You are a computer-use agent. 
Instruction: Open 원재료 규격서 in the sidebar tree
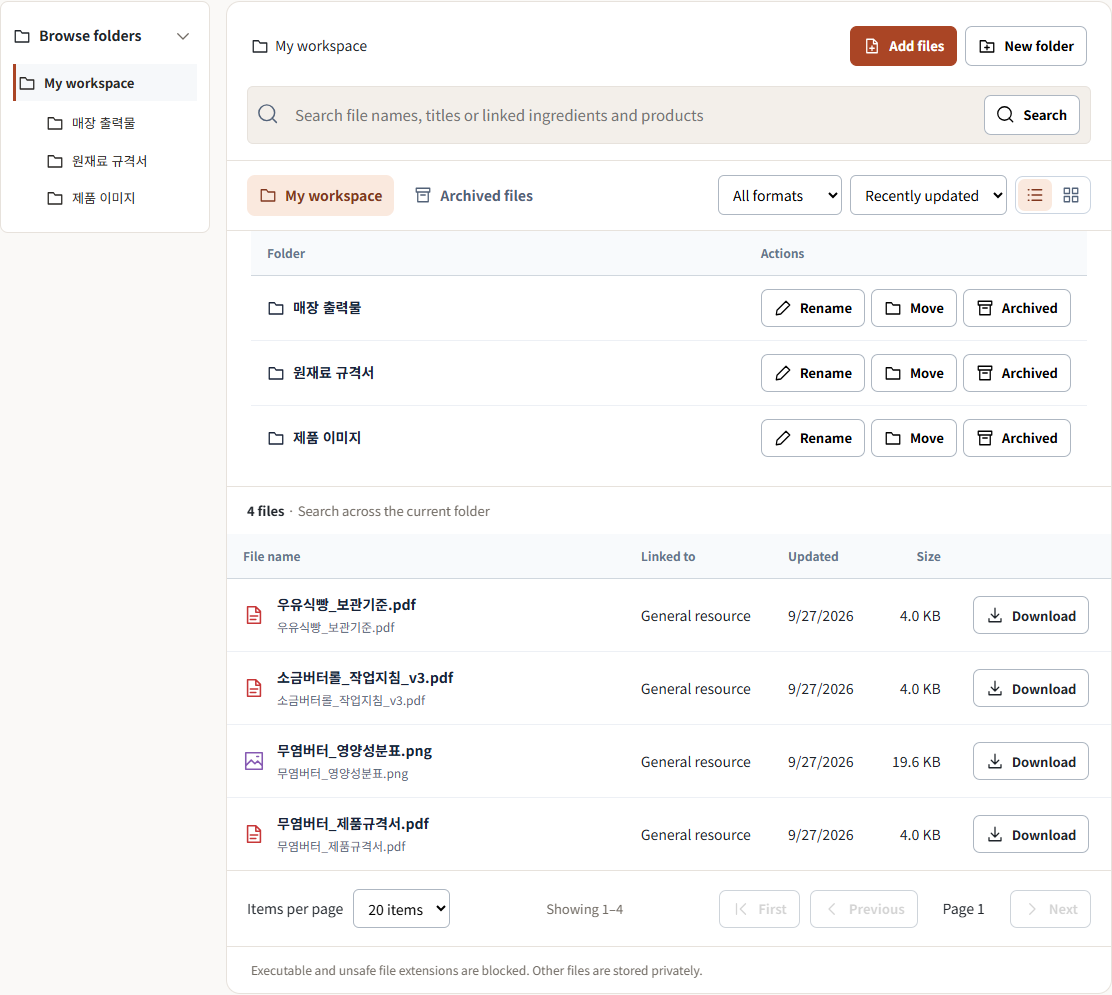97,161
